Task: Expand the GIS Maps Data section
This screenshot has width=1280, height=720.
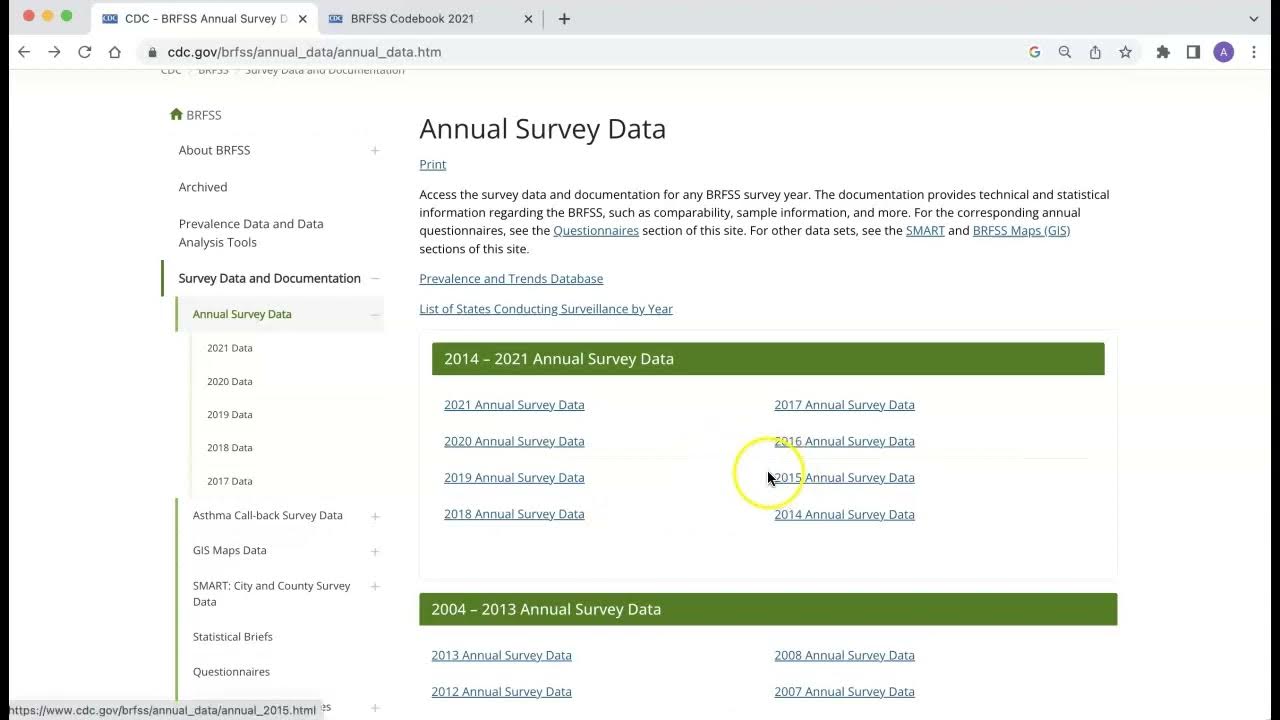Action: pyautogui.click(x=375, y=551)
